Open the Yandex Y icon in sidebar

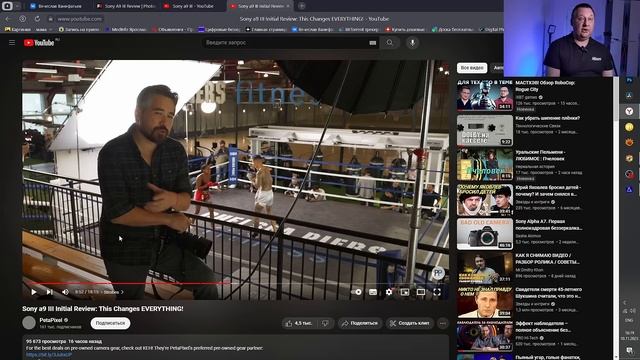[x=629, y=111]
